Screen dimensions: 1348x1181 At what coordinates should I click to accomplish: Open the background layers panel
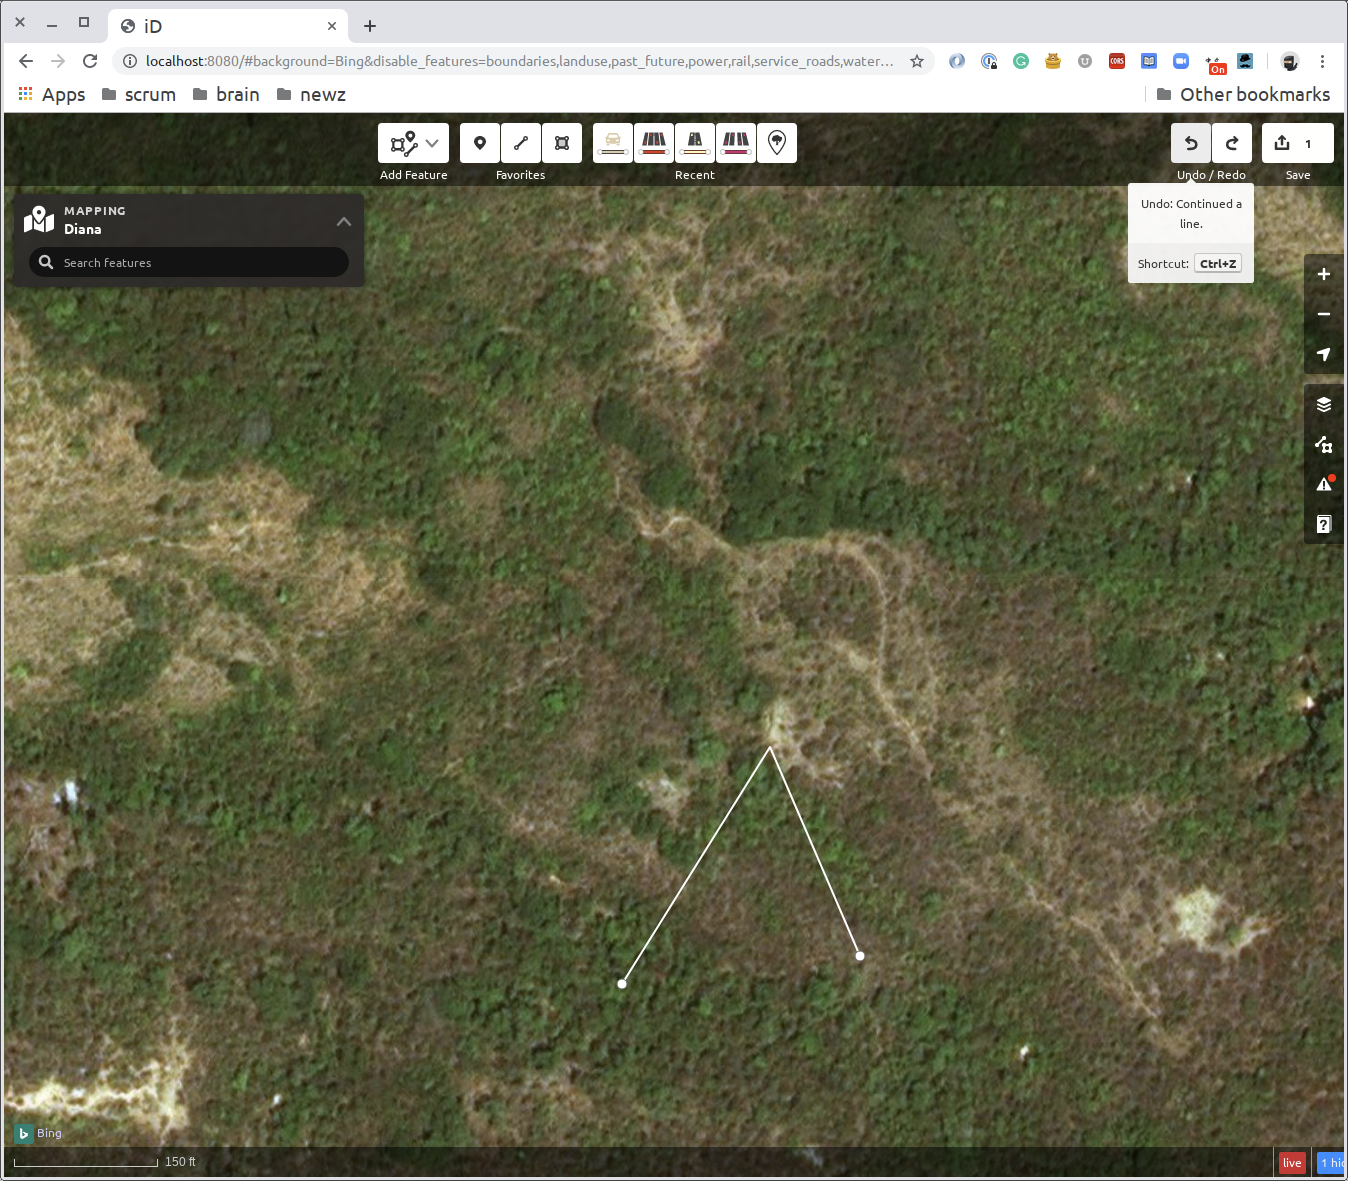[1324, 404]
